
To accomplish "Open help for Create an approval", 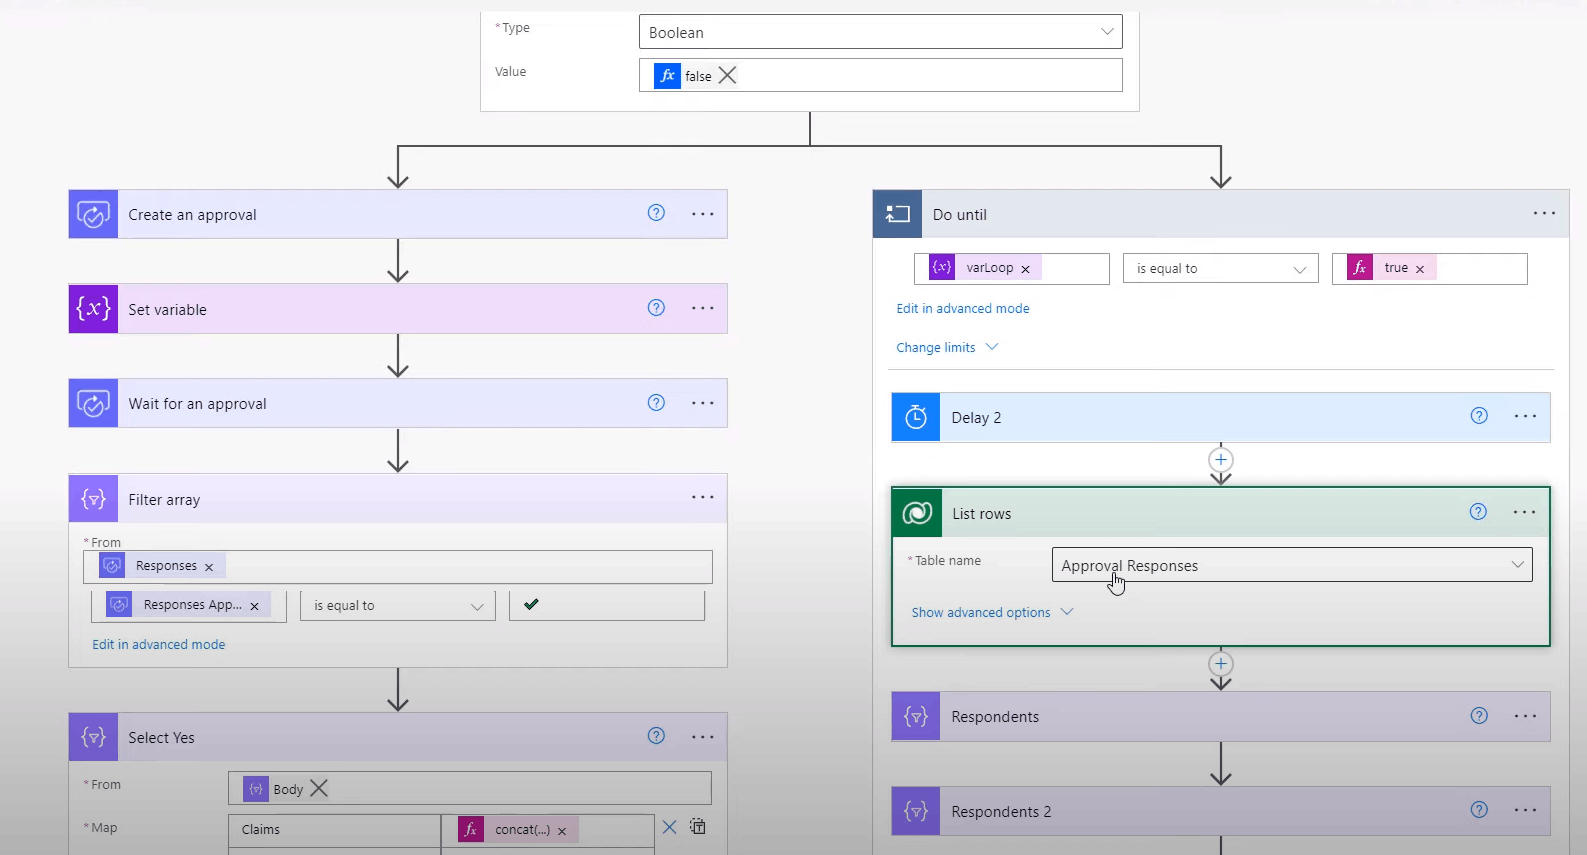I will coord(656,212).
